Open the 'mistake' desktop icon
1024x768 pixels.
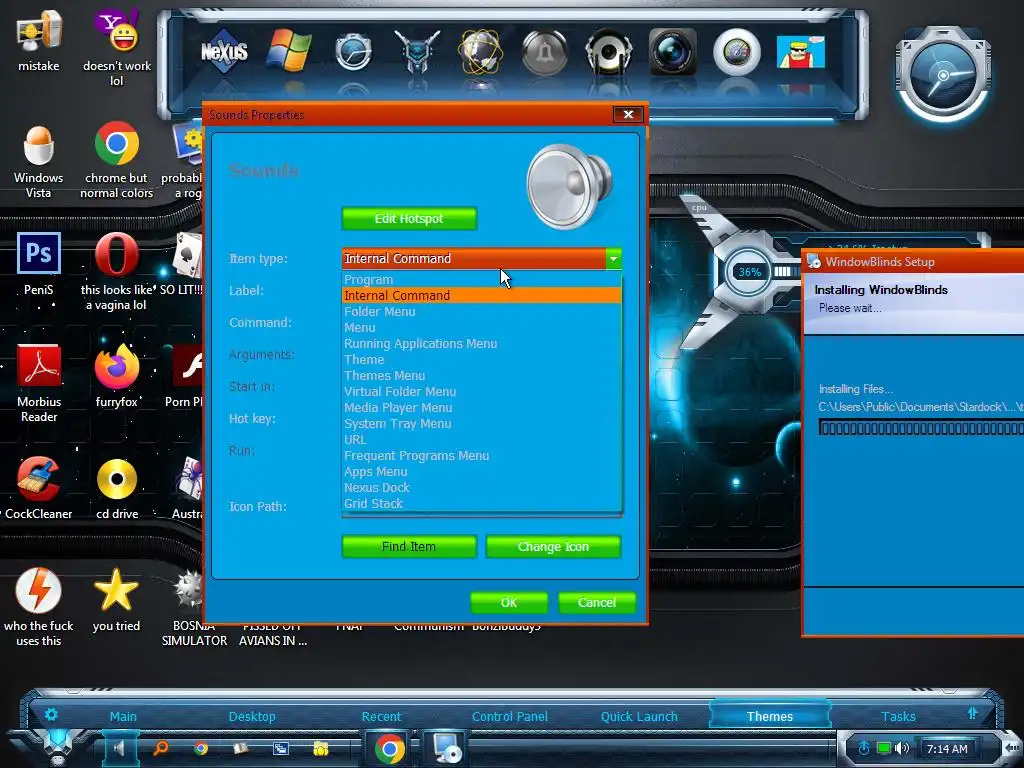[39, 40]
